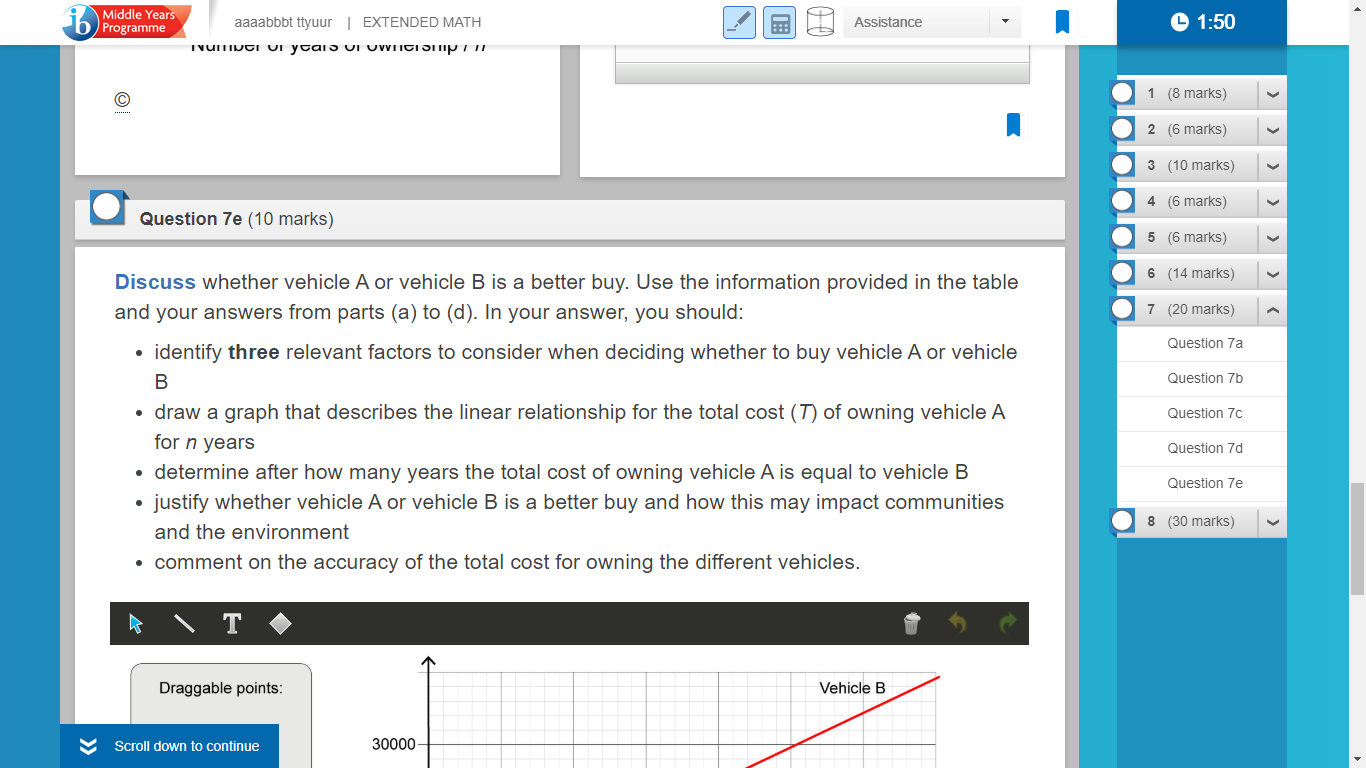Open the calculator tool
This screenshot has width=1366, height=768.
click(x=779, y=22)
